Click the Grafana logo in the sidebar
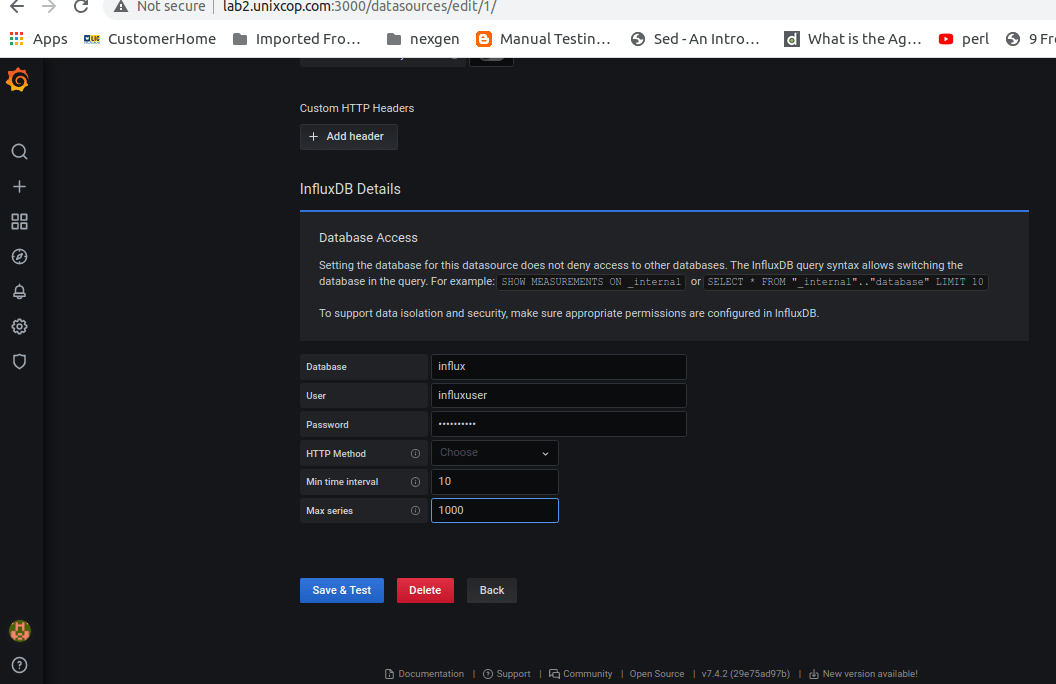1056x684 pixels. click(x=18, y=80)
